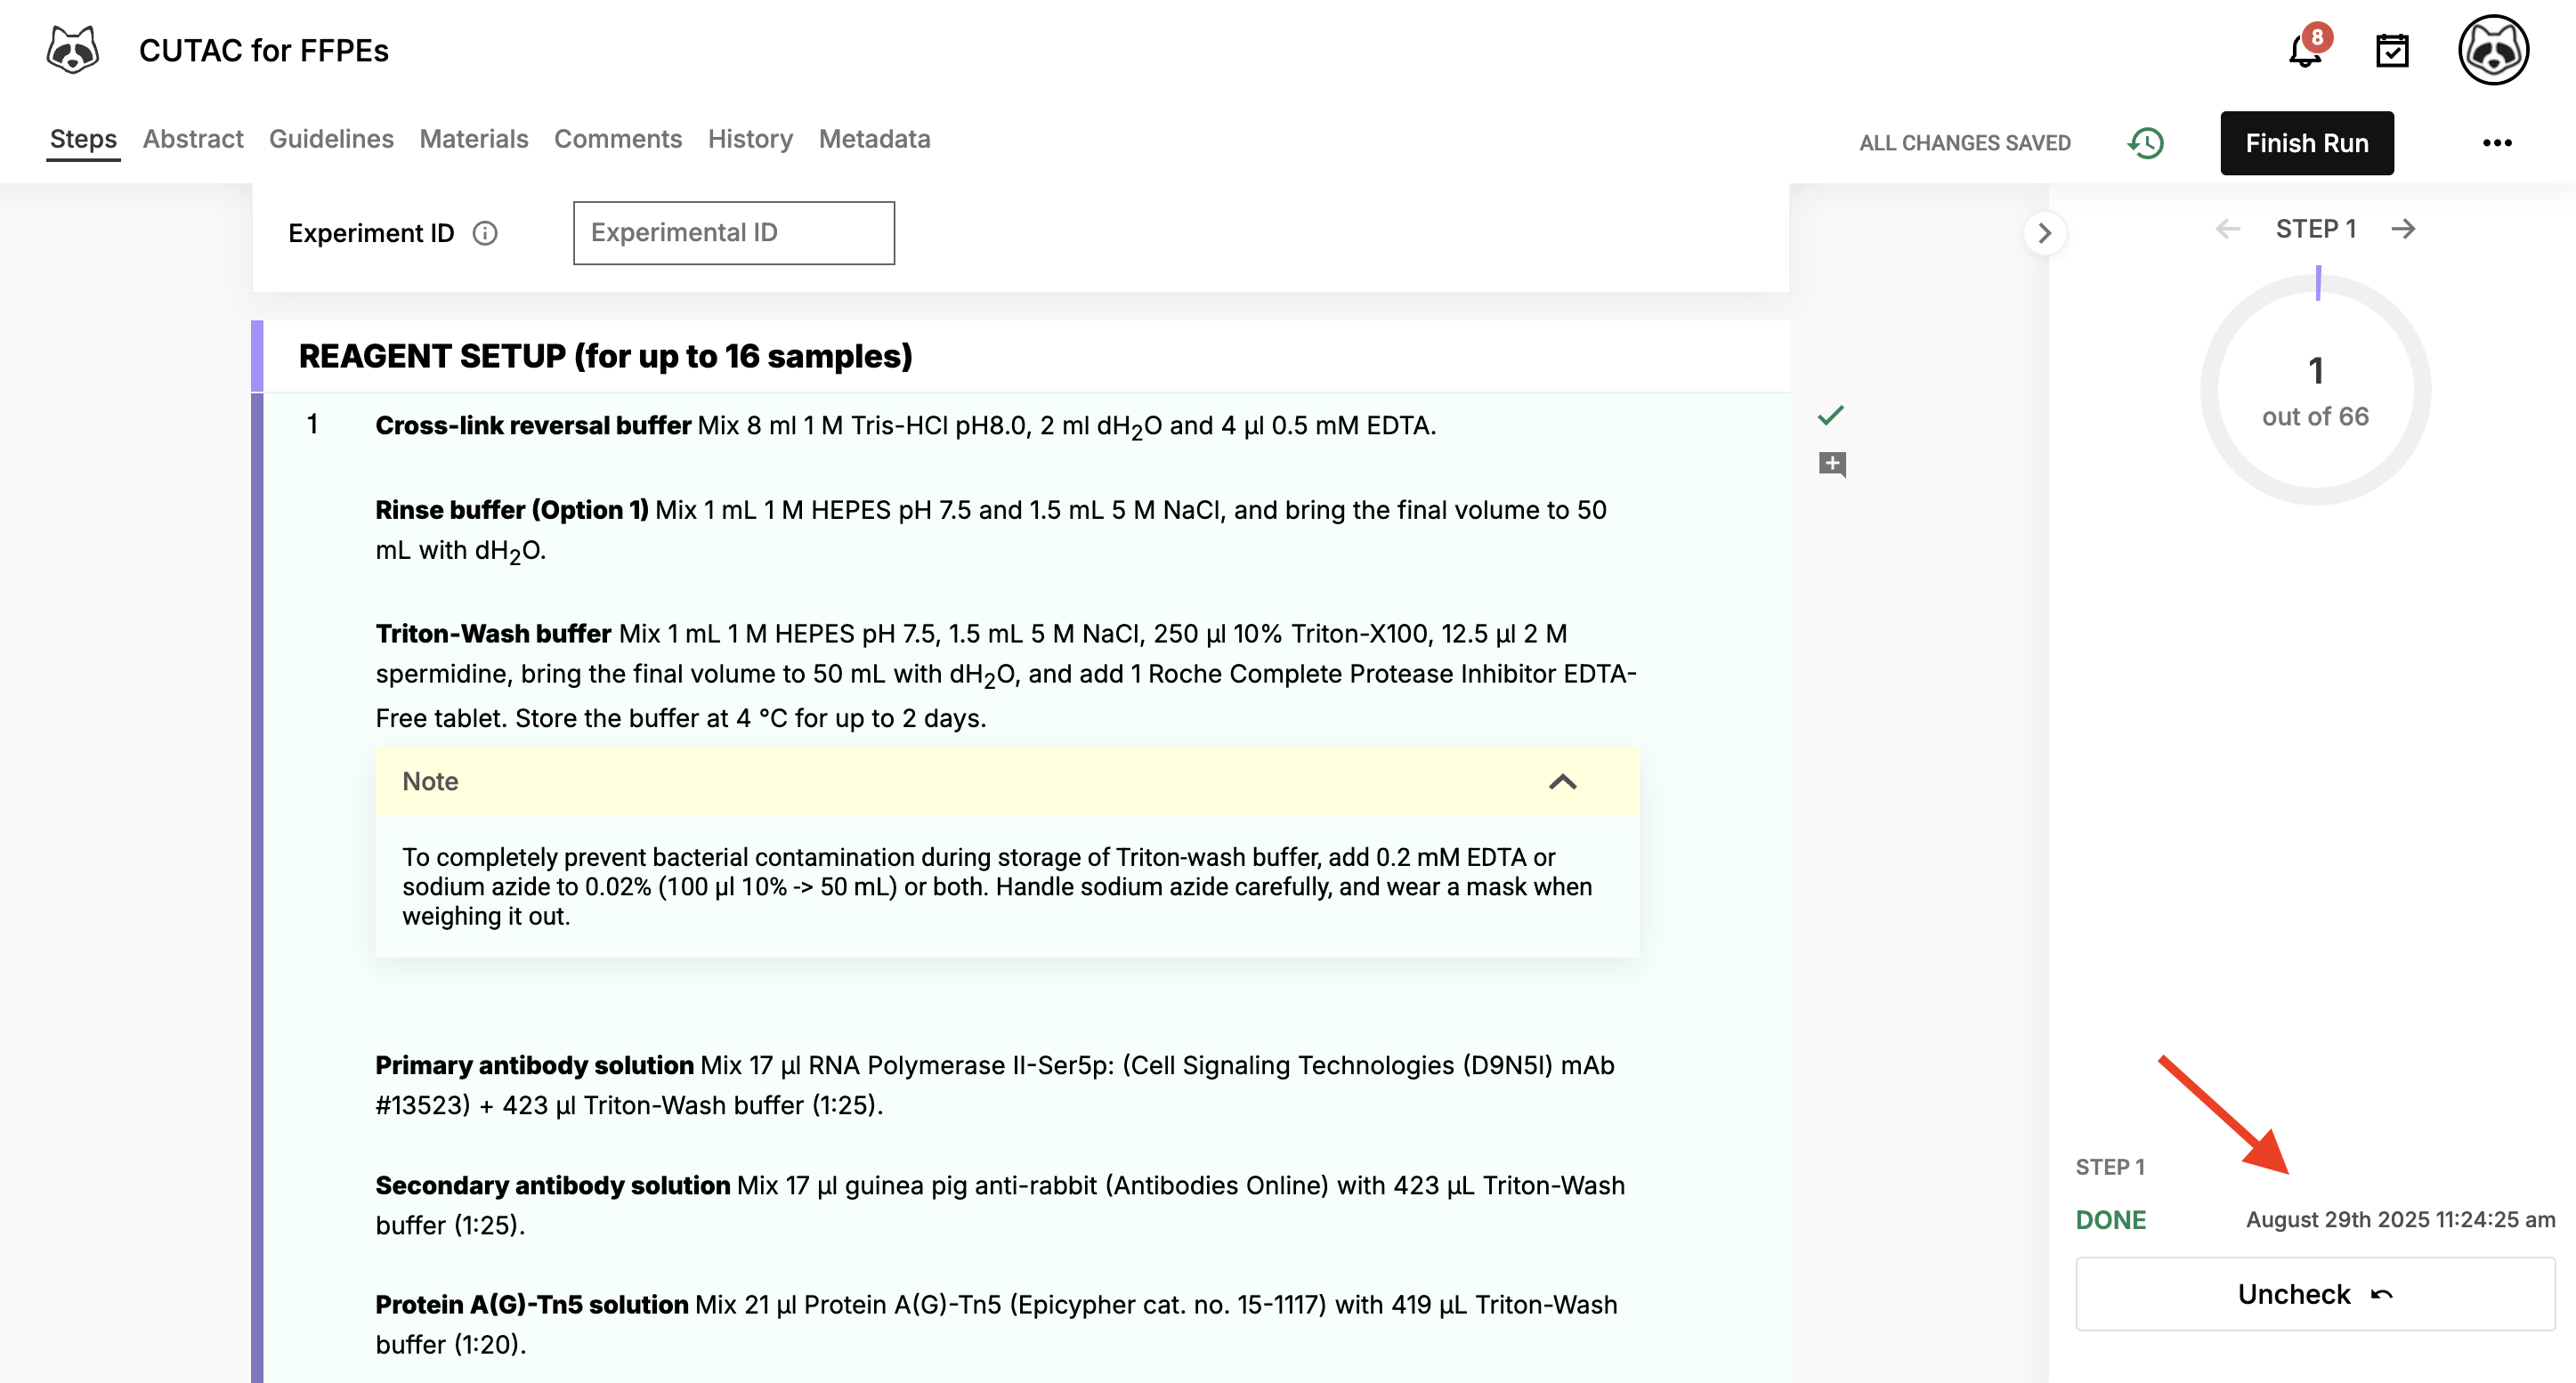Screen dimensions: 2576x1383
Task: Open version history clock icon
Action: [2145, 143]
